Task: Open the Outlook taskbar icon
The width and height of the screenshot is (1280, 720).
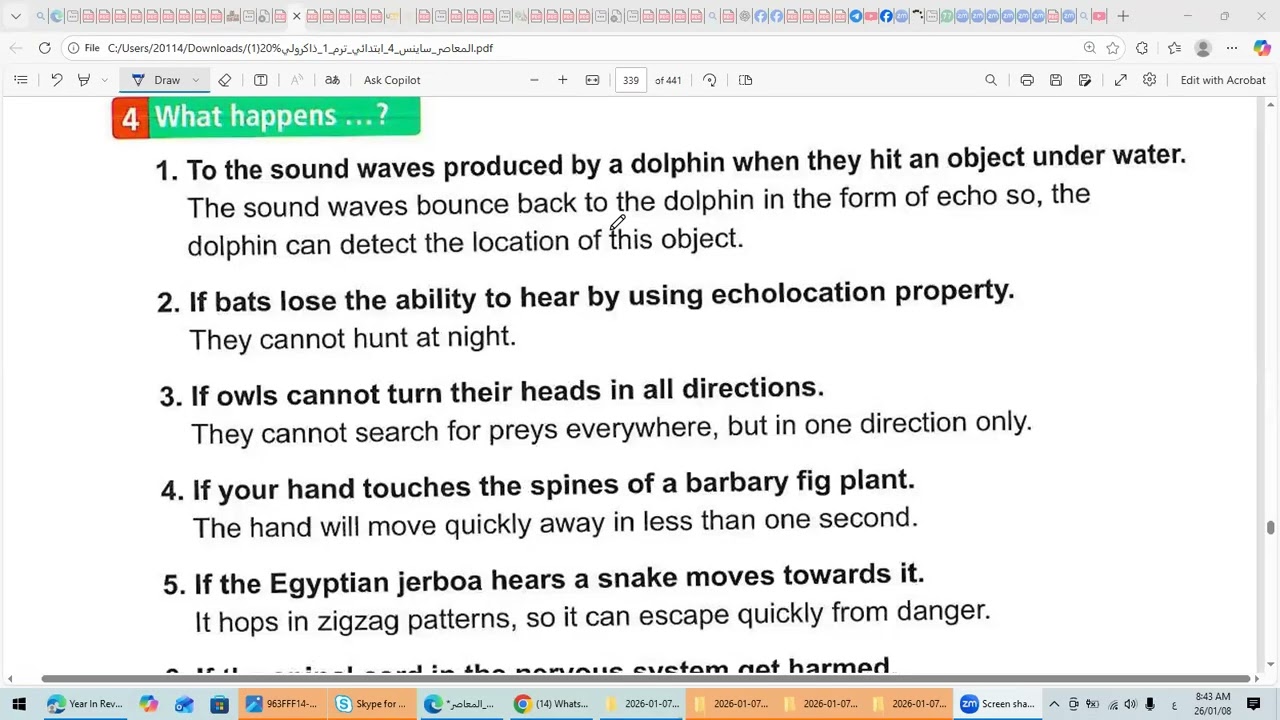Action: coord(184,704)
